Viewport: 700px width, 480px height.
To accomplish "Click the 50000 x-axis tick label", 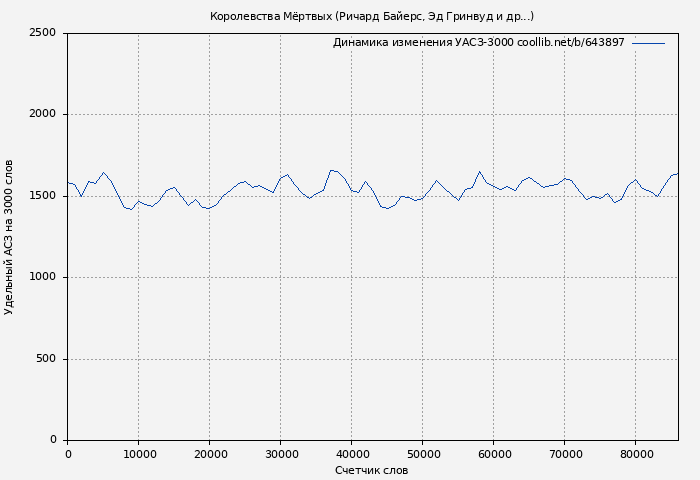I will pos(423,454).
